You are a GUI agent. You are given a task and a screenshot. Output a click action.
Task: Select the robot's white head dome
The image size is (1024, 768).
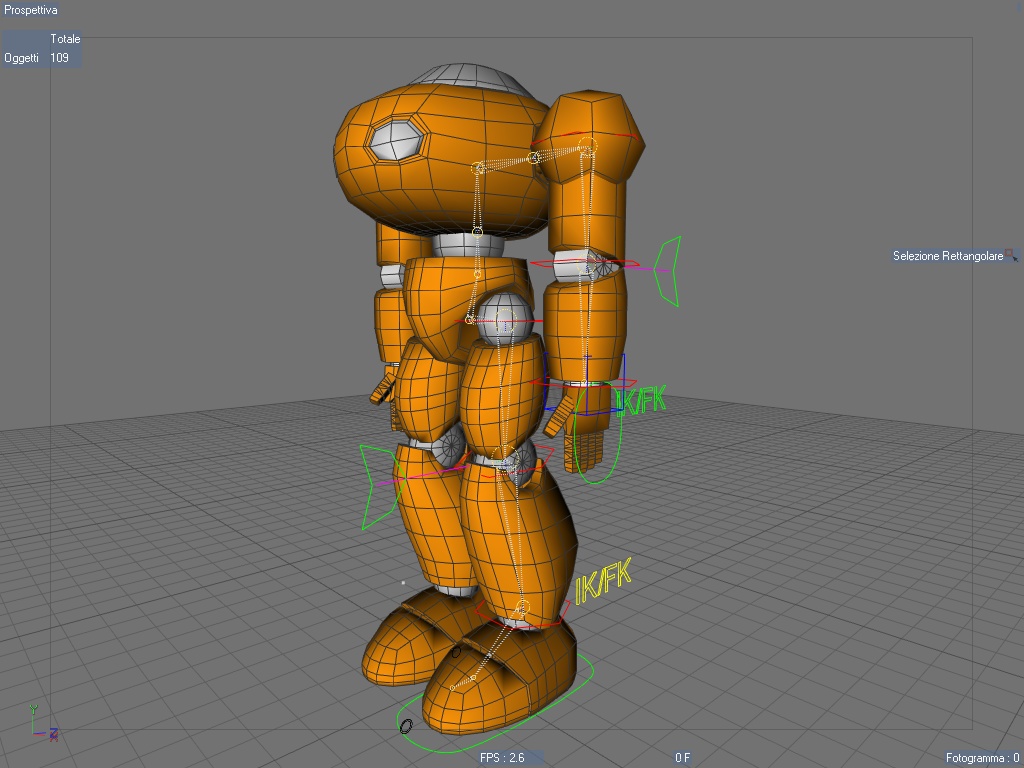(468, 77)
